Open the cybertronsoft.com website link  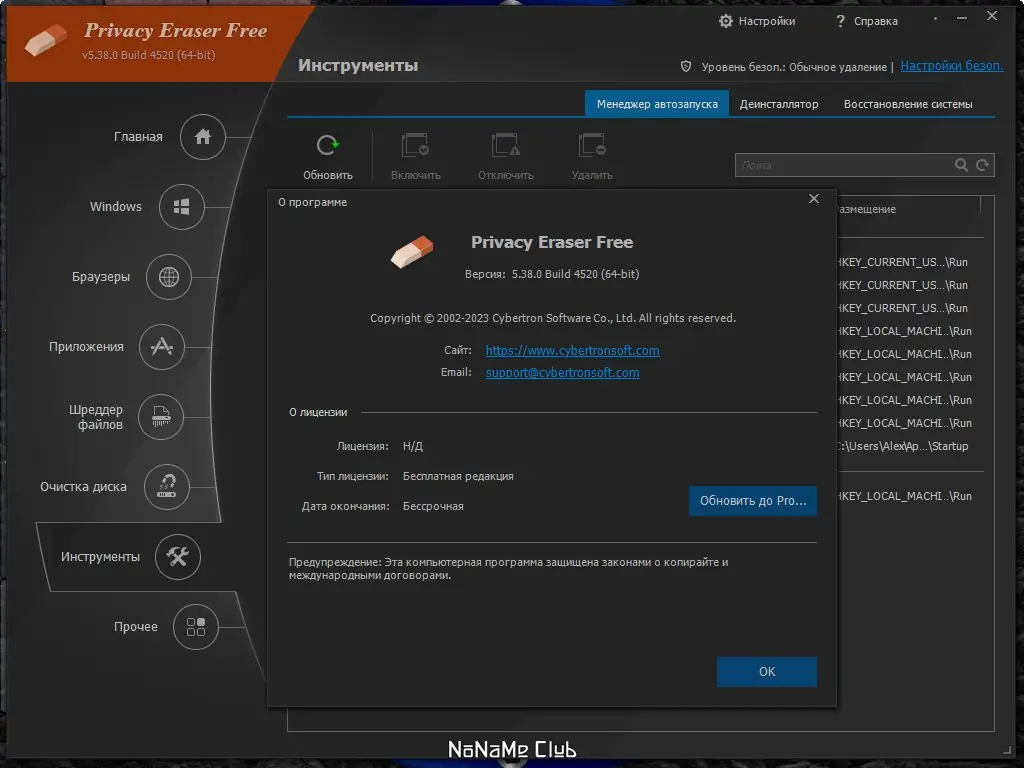tap(572, 351)
